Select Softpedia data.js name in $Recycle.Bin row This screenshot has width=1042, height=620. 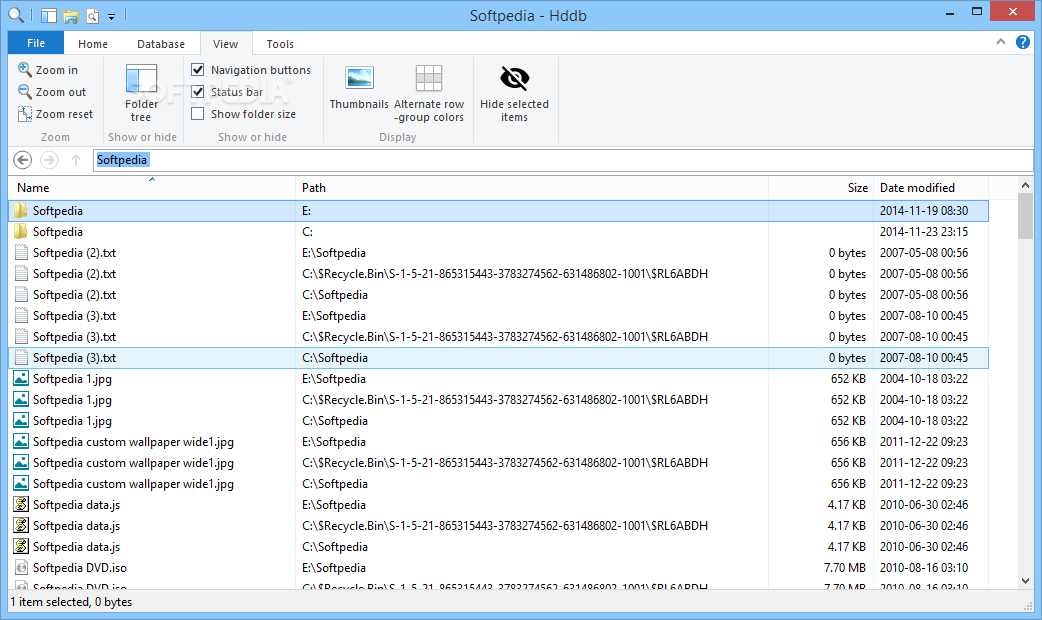[x=76, y=526]
